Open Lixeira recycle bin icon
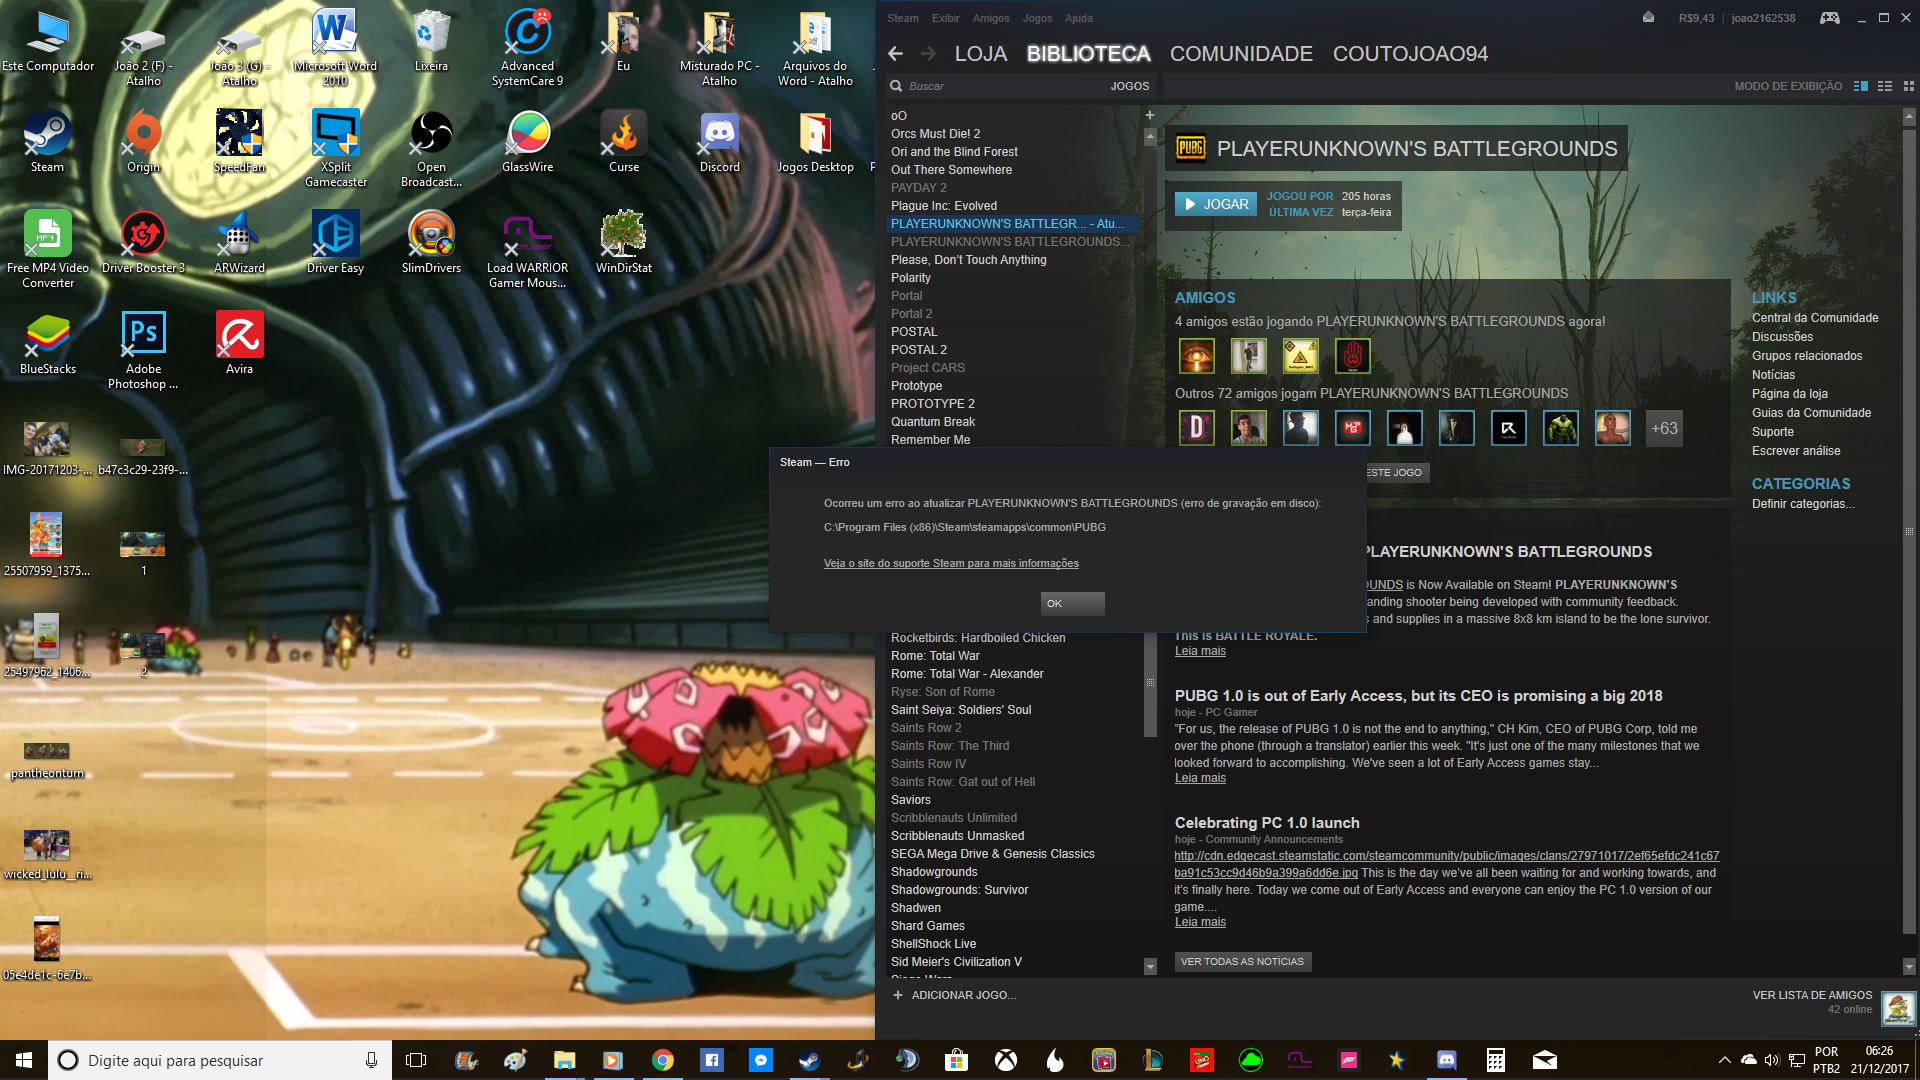This screenshot has width=1920, height=1080. click(431, 39)
